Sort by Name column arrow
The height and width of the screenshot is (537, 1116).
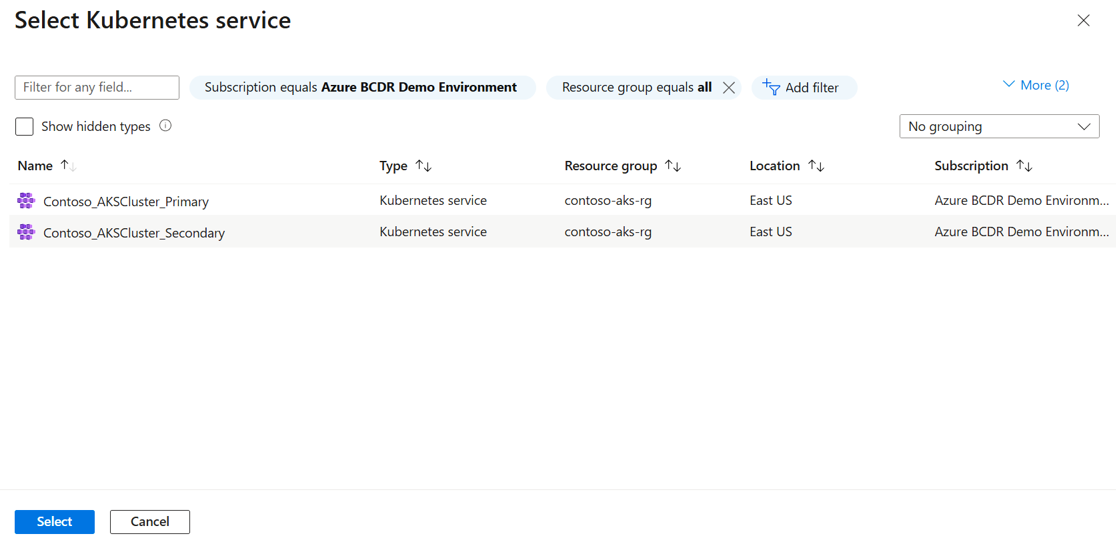pyautogui.click(x=67, y=166)
